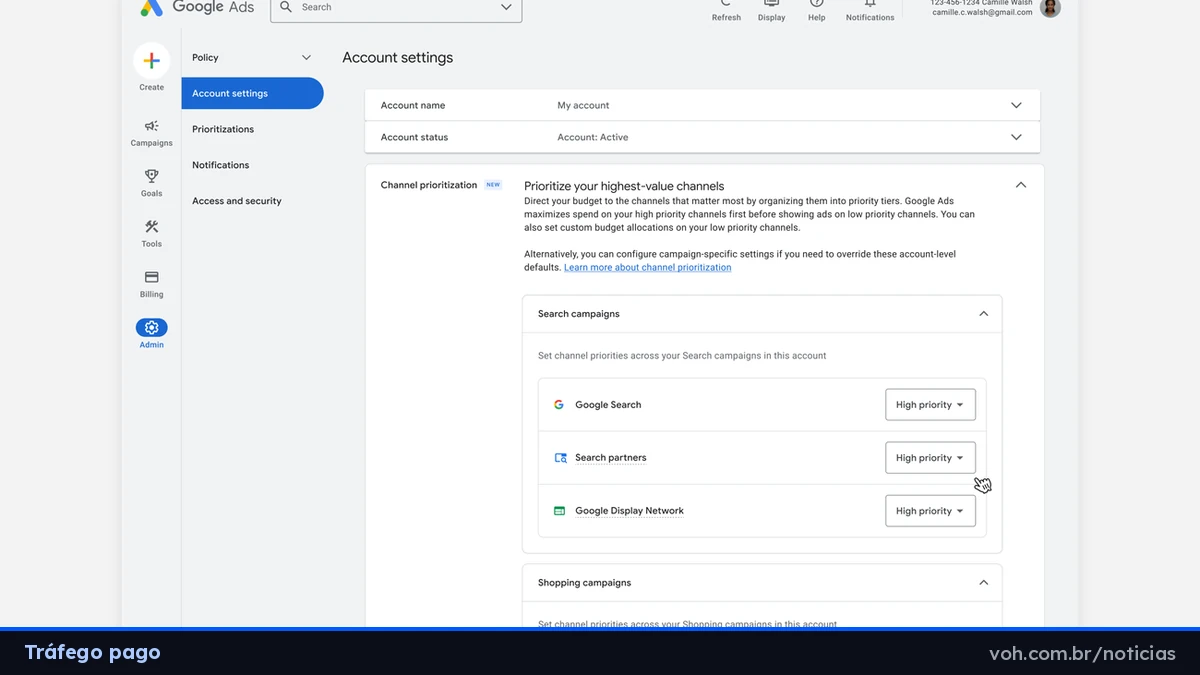
Task: Open the Notifications bell
Action: click(x=870, y=4)
